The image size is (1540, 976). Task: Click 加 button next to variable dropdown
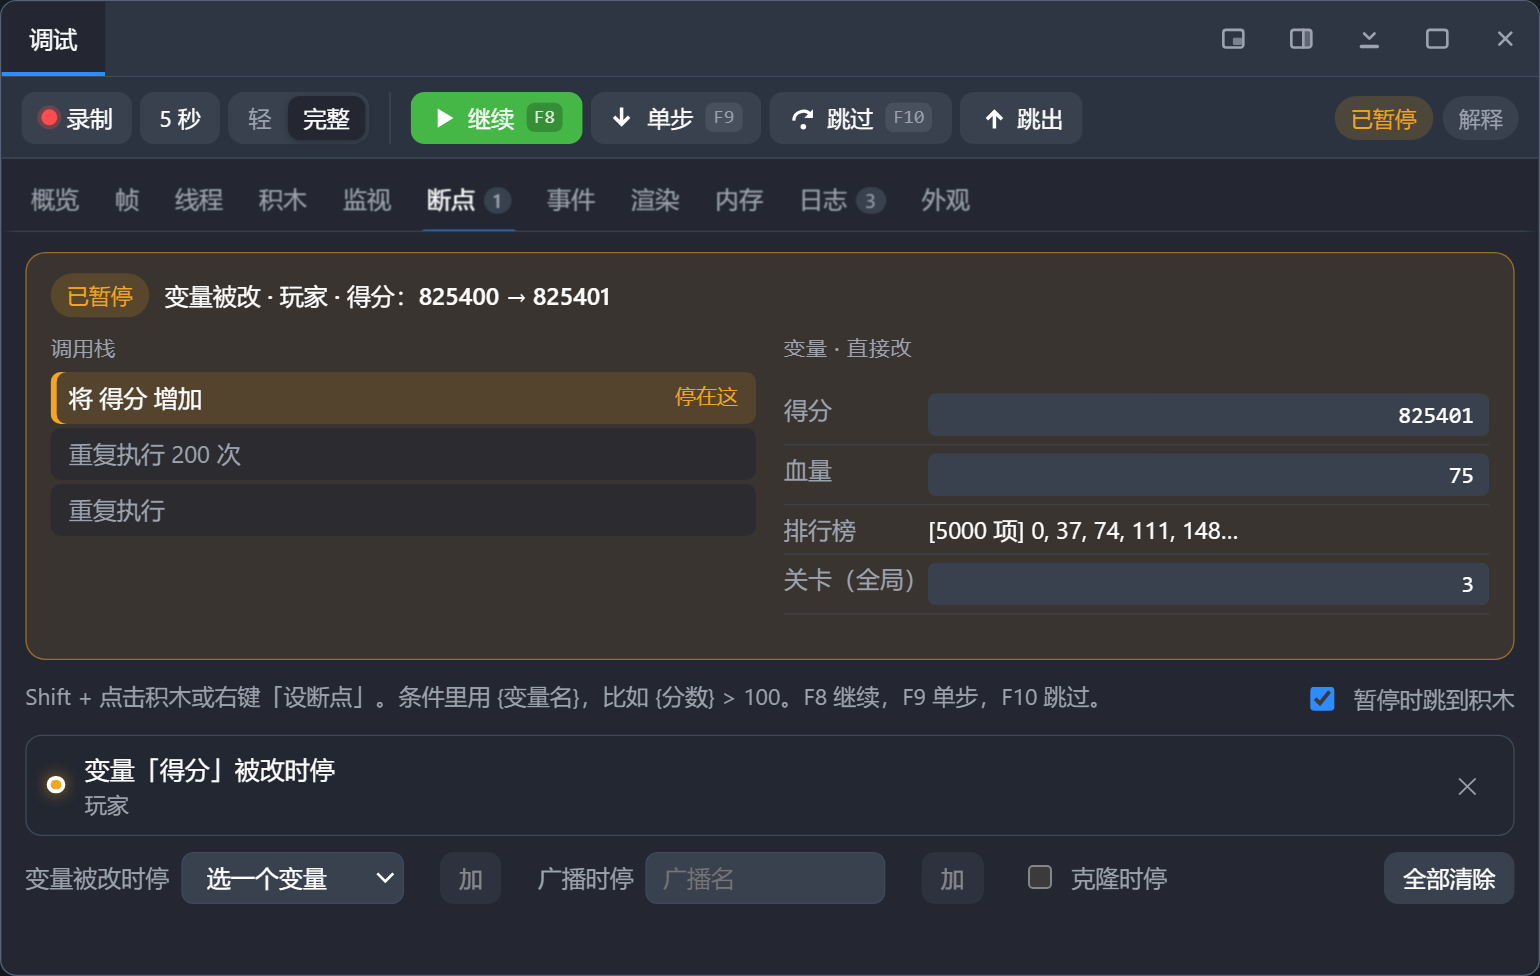click(470, 878)
